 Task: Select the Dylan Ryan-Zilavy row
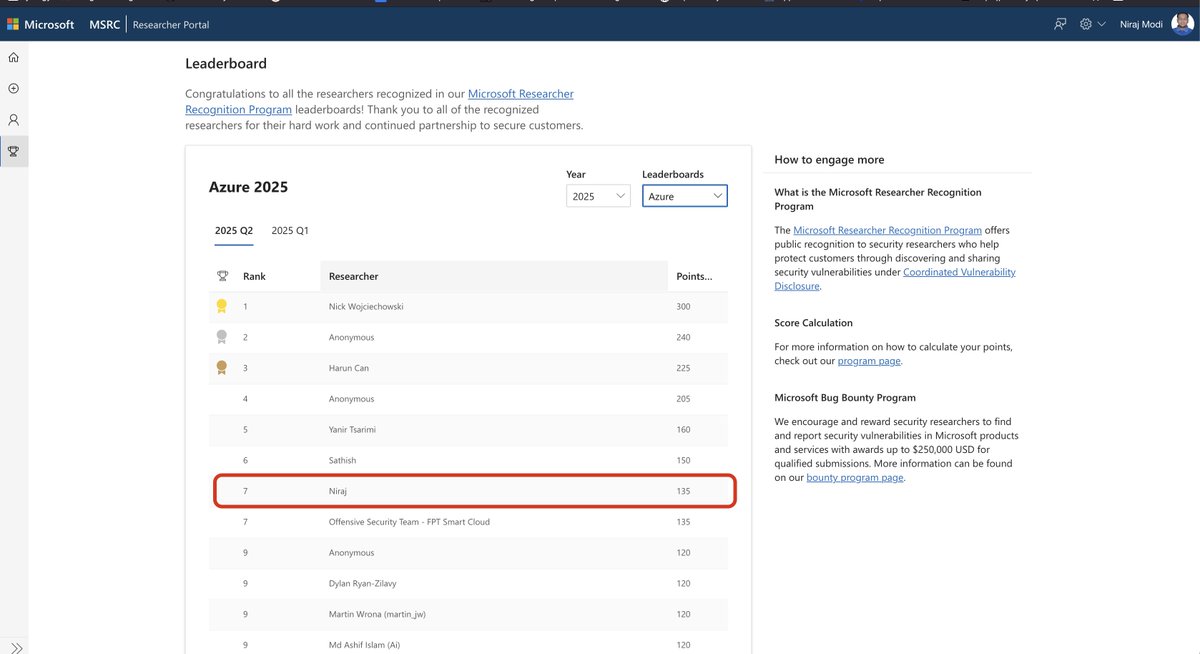[x=468, y=583]
